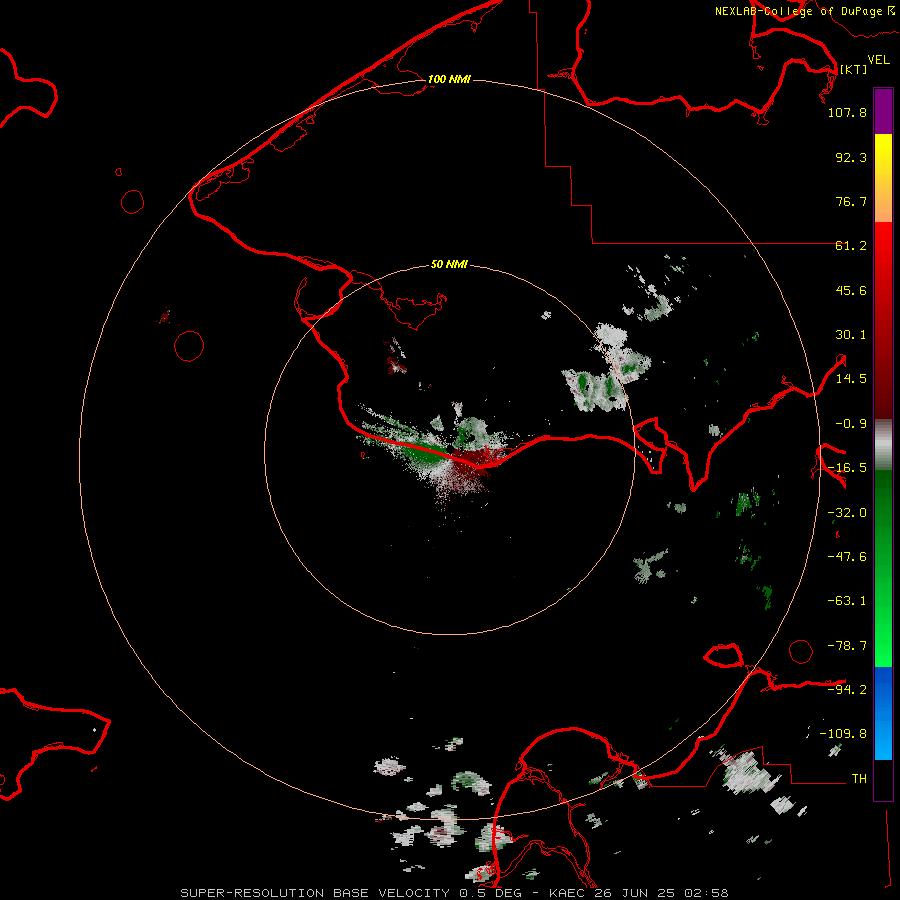Viewport: 900px width, 900px height.
Task: Click the blue segment of the velocity color bar
Action: click(883, 713)
